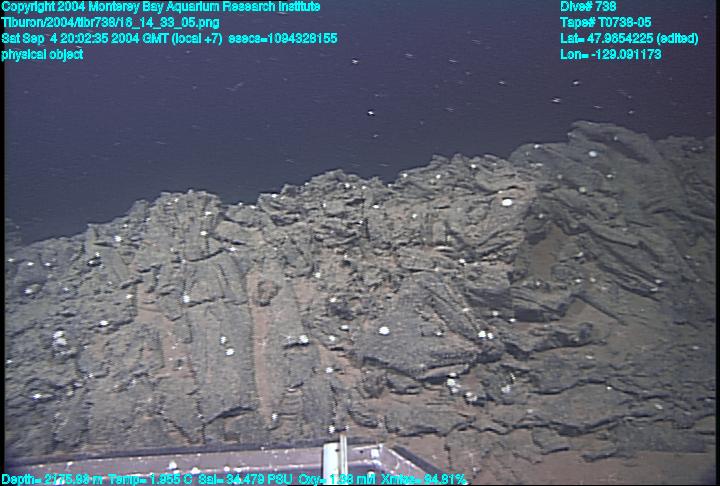Image resolution: width=720 pixels, height=486 pixels.
Task: Select the file path 'Tiburon/2004/tibr738/18_14_33_05.png'
Action: (110, 23)
